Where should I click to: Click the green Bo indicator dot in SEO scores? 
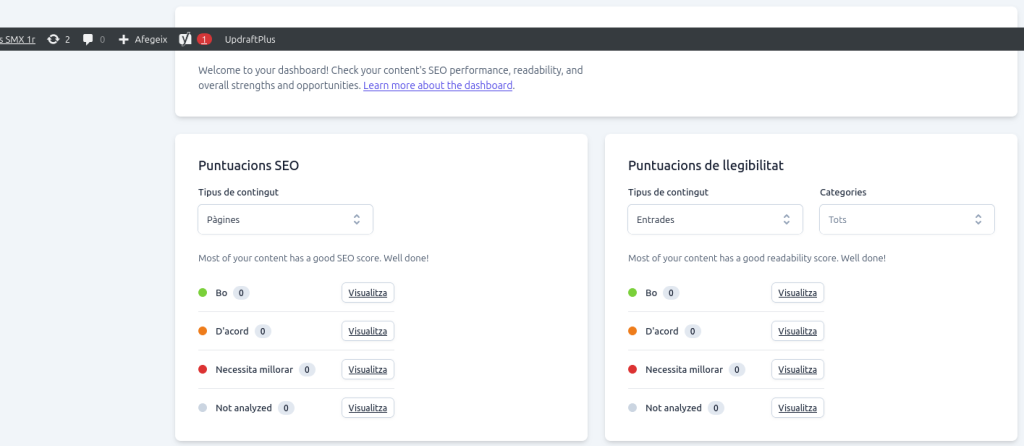(203, 293)
